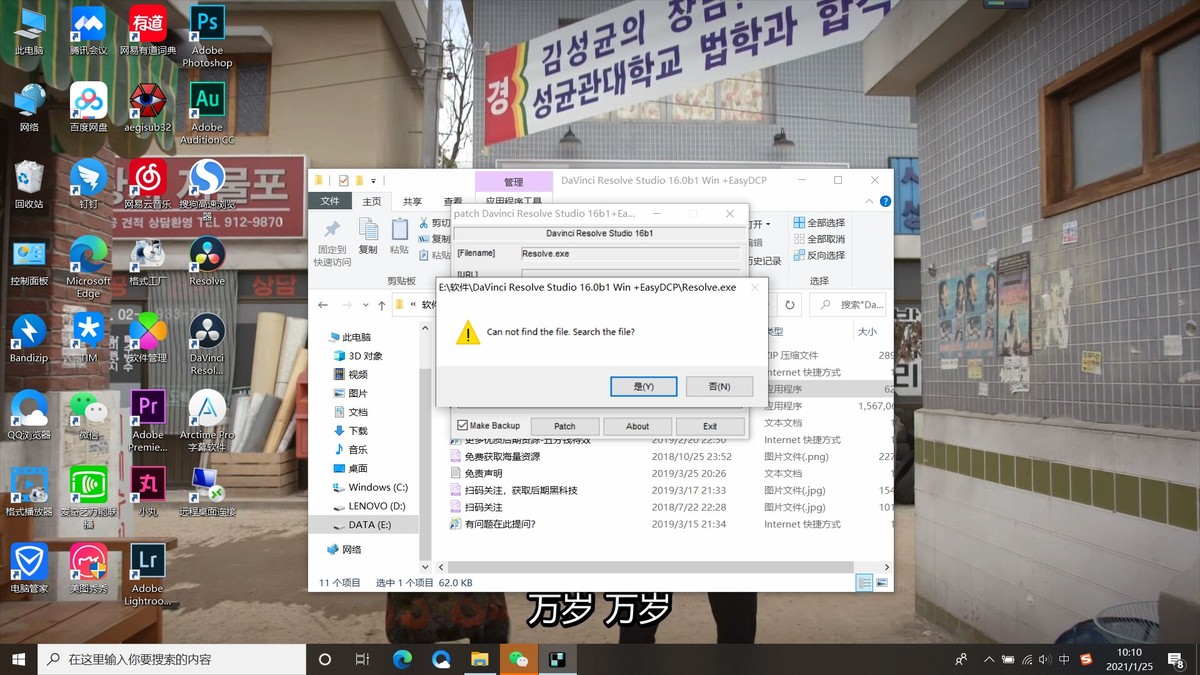Open the About button in patcher window
This screenshot has width=1200, height=675.
pyautogui.click(x=637, y=426)
